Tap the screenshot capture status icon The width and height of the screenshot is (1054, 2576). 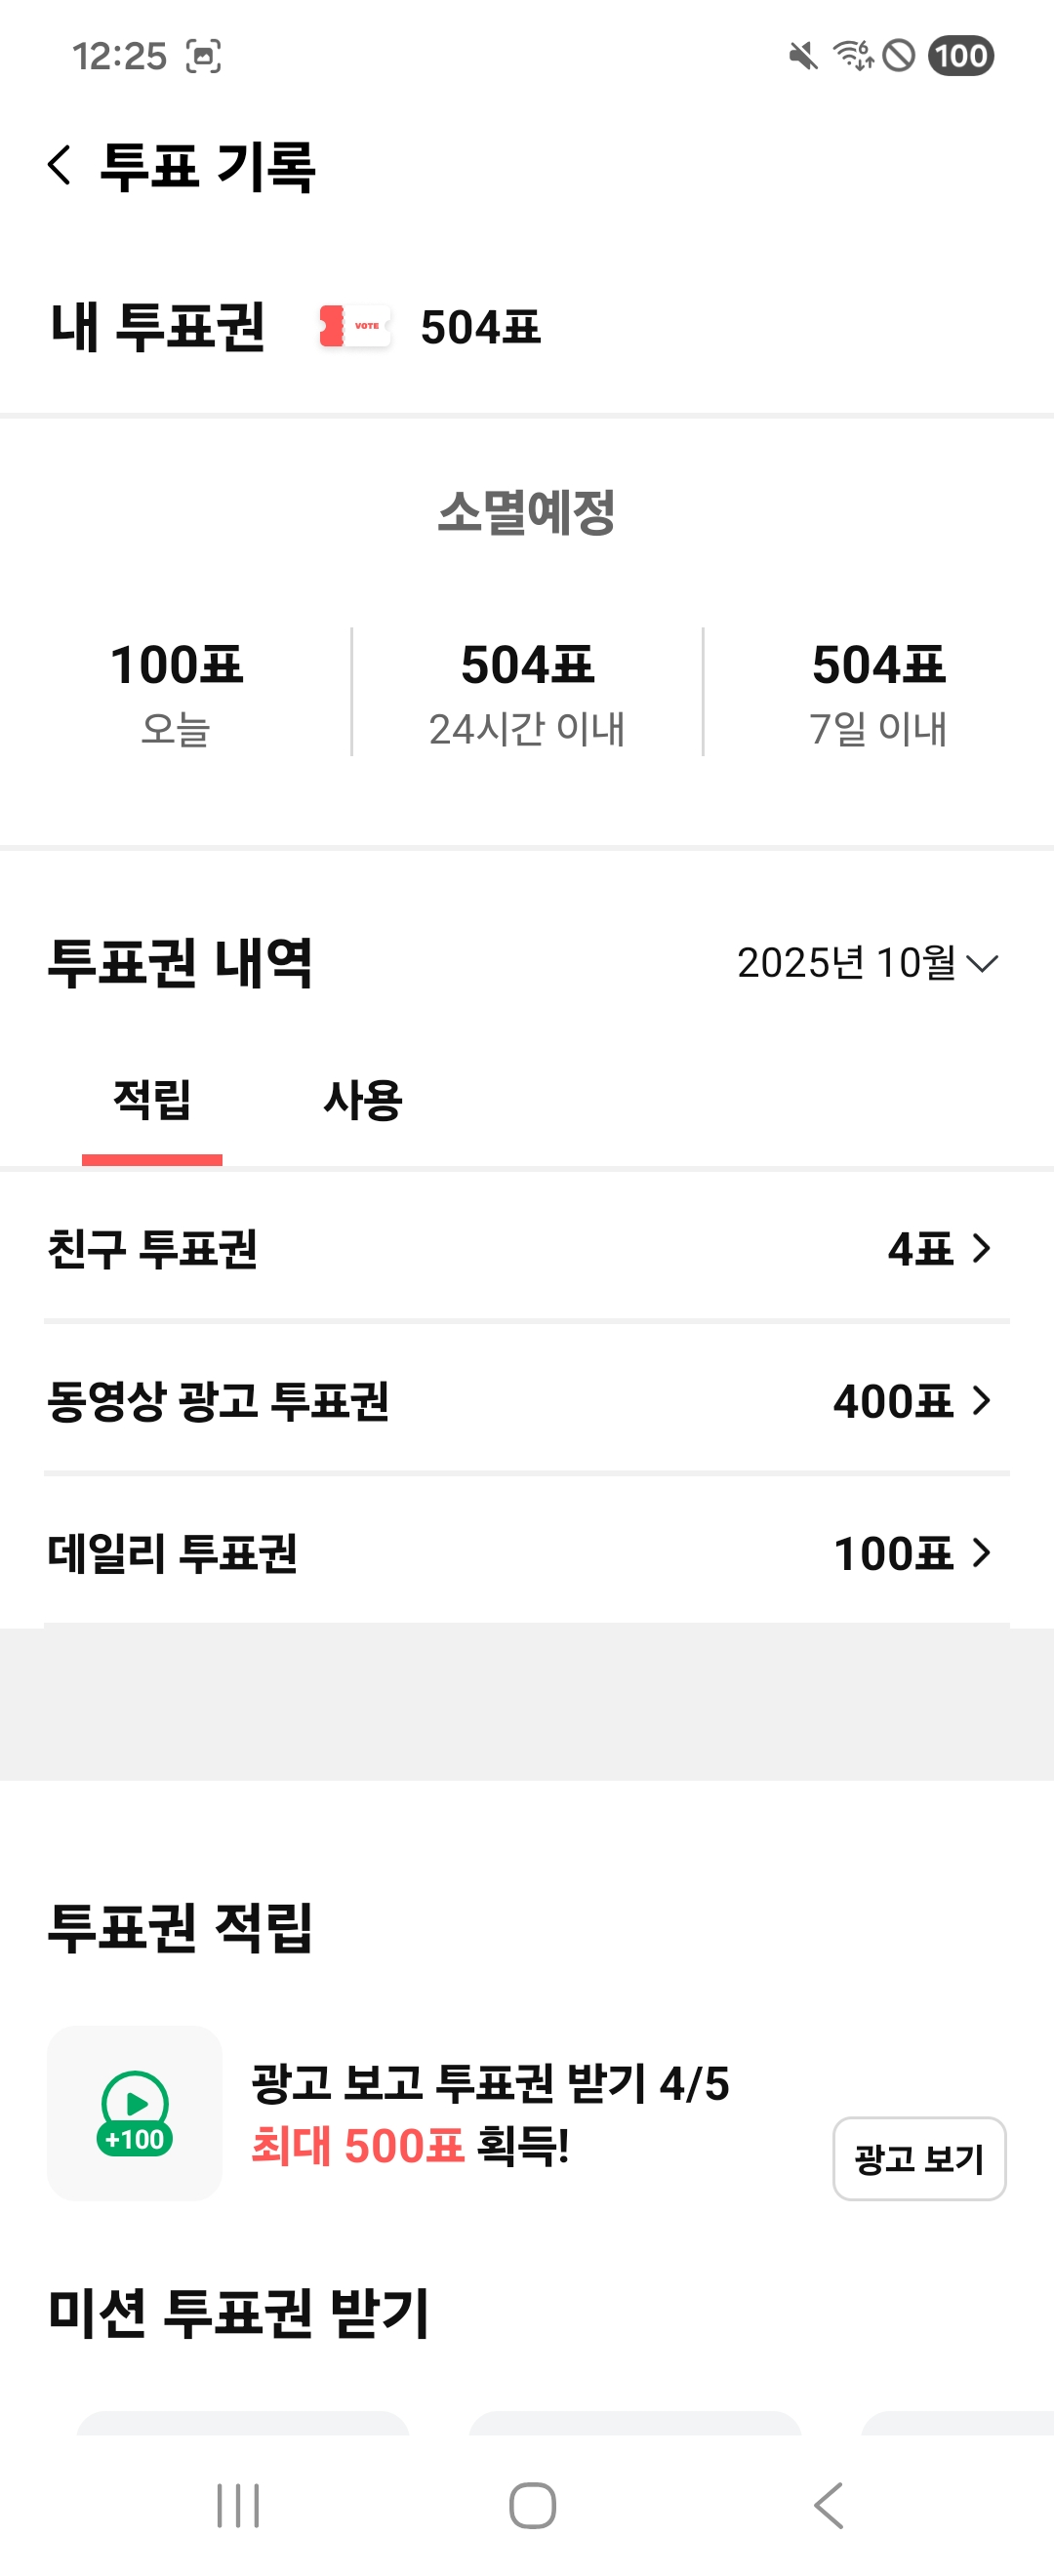tap(204, 56)
